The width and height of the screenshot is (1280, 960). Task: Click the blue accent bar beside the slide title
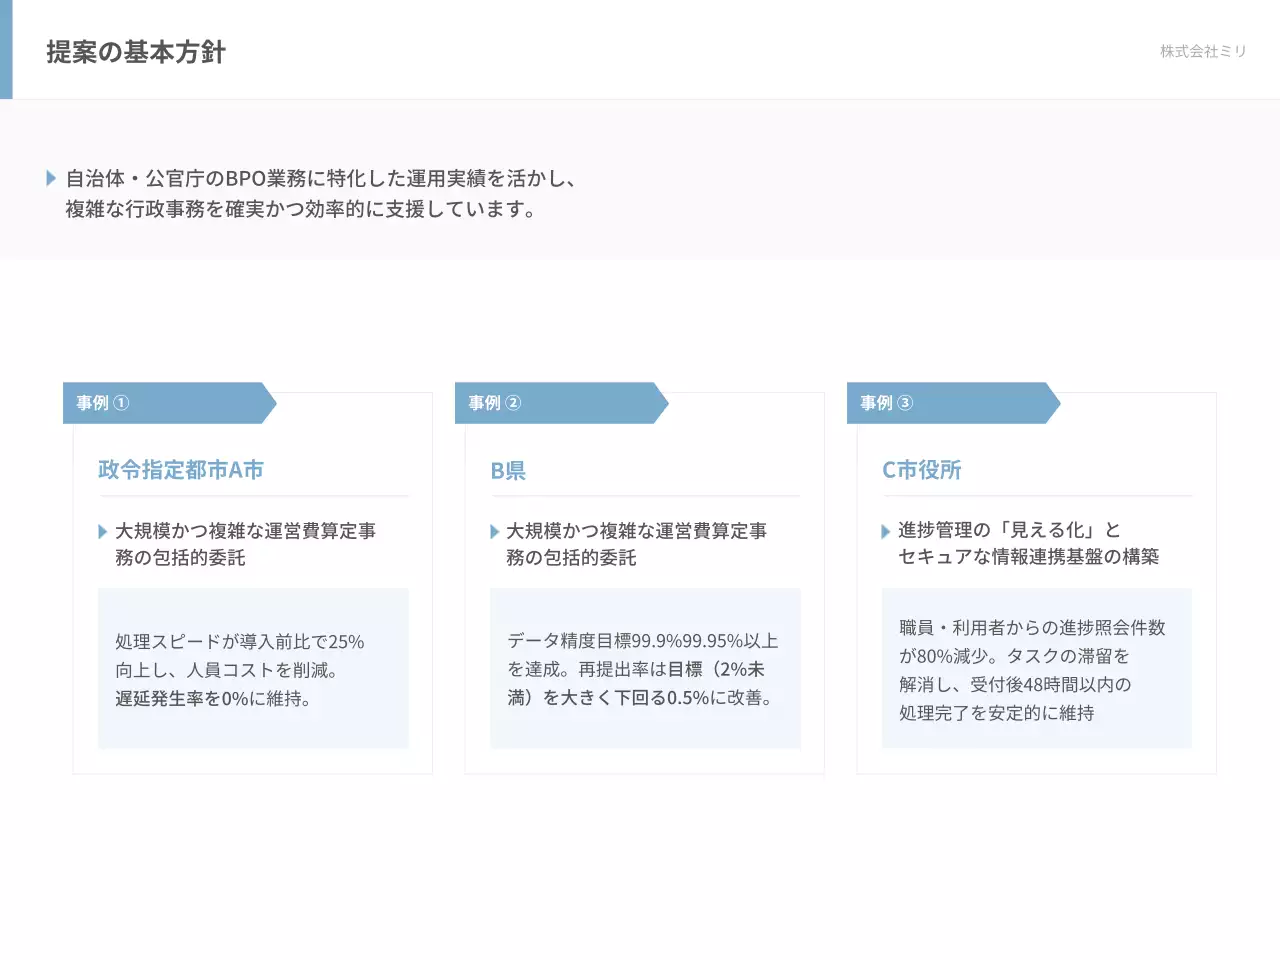tap(8, 48)
